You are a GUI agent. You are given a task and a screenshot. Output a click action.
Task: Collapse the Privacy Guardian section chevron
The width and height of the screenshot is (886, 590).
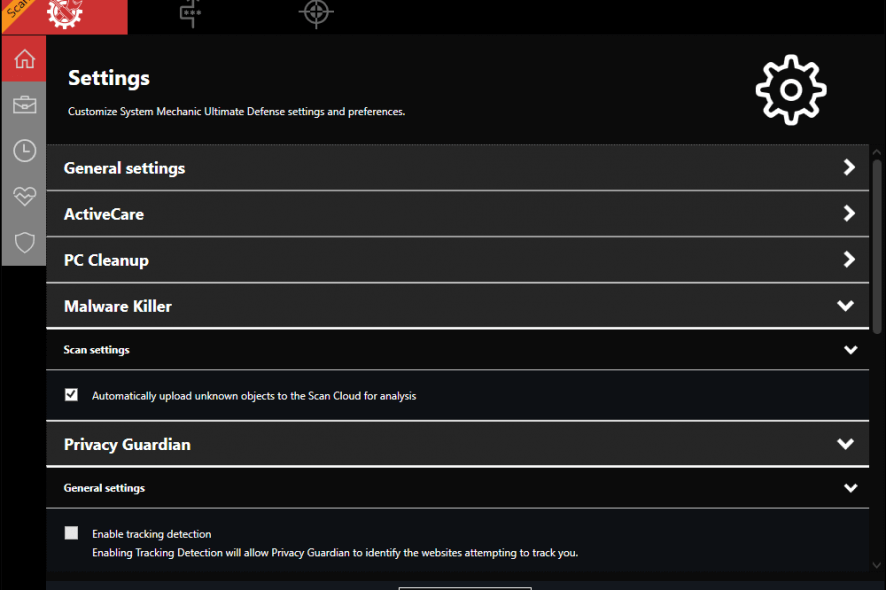845,444
